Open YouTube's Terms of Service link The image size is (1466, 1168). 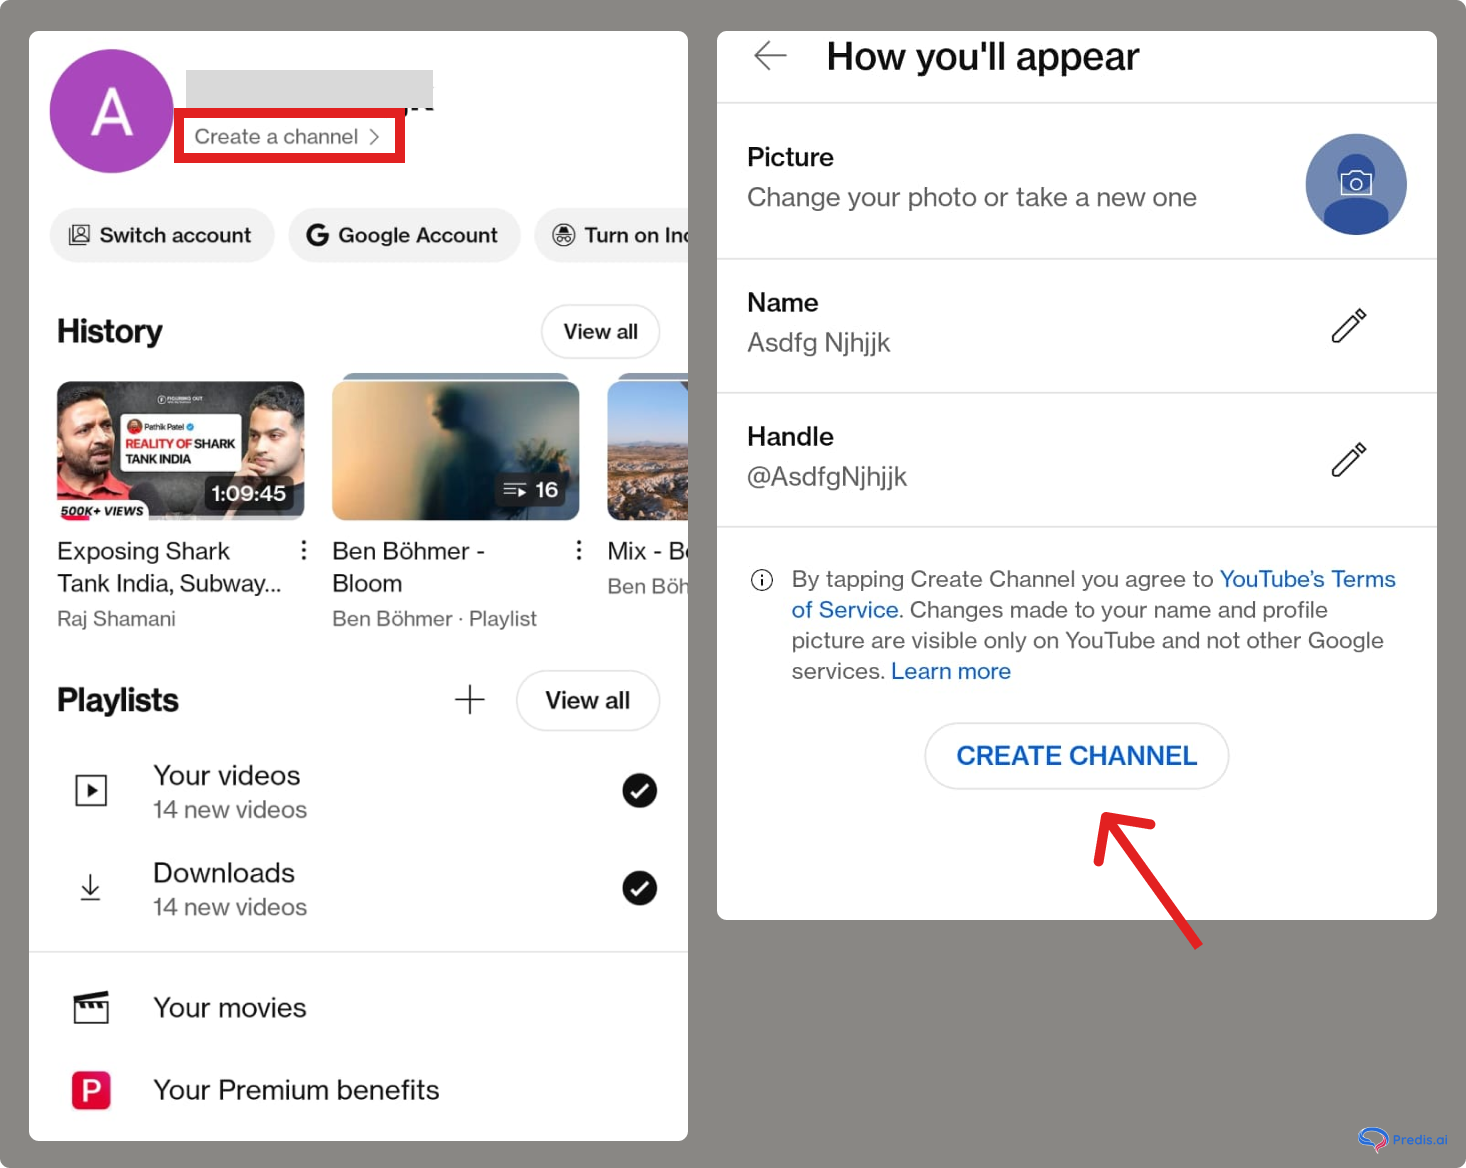coord(1307,579)
